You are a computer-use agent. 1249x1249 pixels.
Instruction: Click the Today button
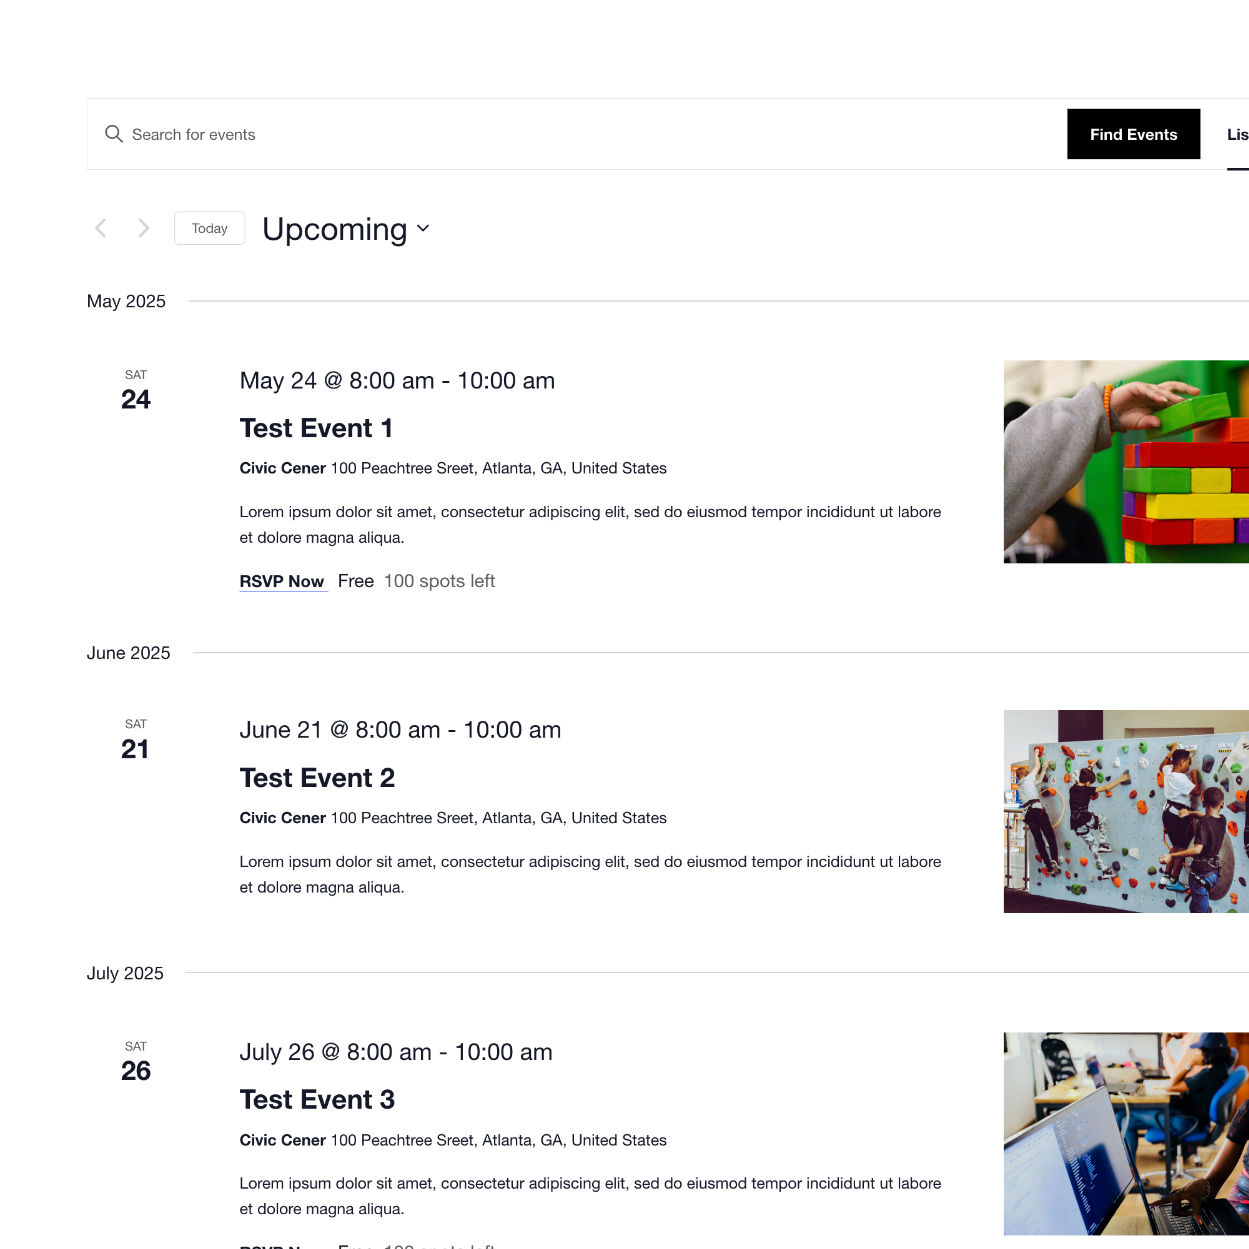click(x=209, y=228)
